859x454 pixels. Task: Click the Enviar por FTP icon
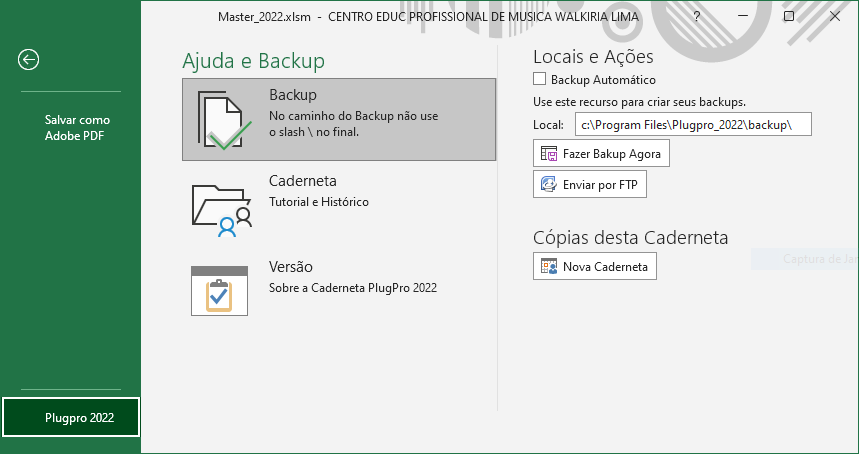[x=548, y=184]
